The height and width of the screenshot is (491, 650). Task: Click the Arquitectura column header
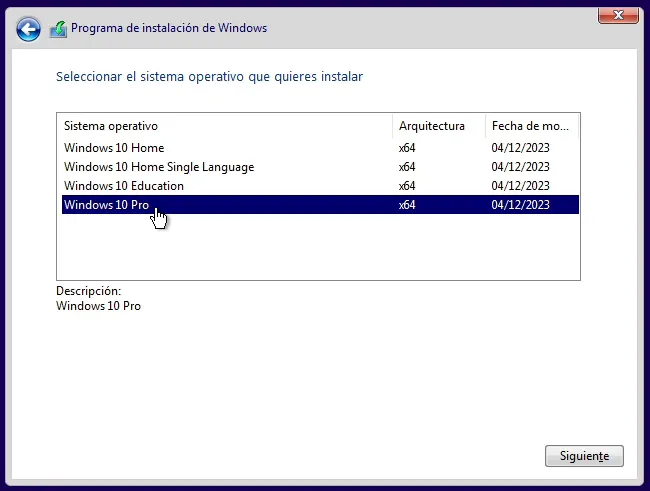[x=439, y=126]
